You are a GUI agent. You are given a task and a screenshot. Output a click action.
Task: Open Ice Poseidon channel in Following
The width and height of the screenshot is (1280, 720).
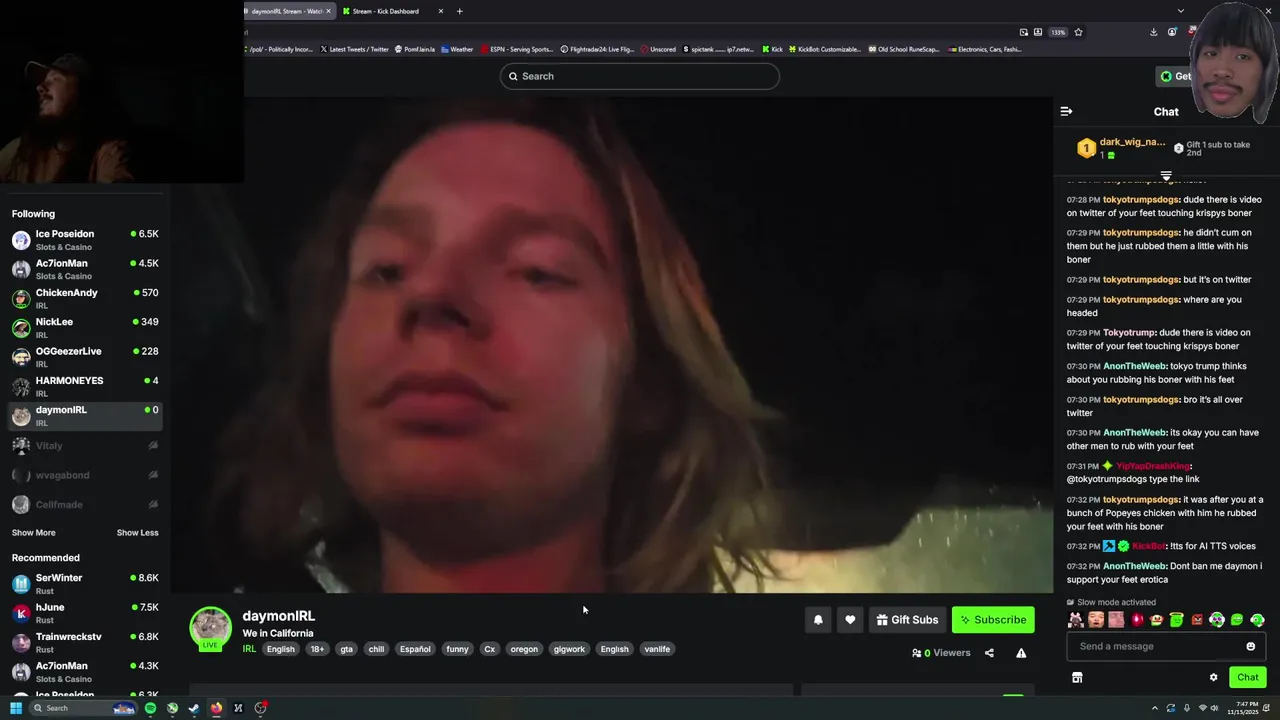85,240
